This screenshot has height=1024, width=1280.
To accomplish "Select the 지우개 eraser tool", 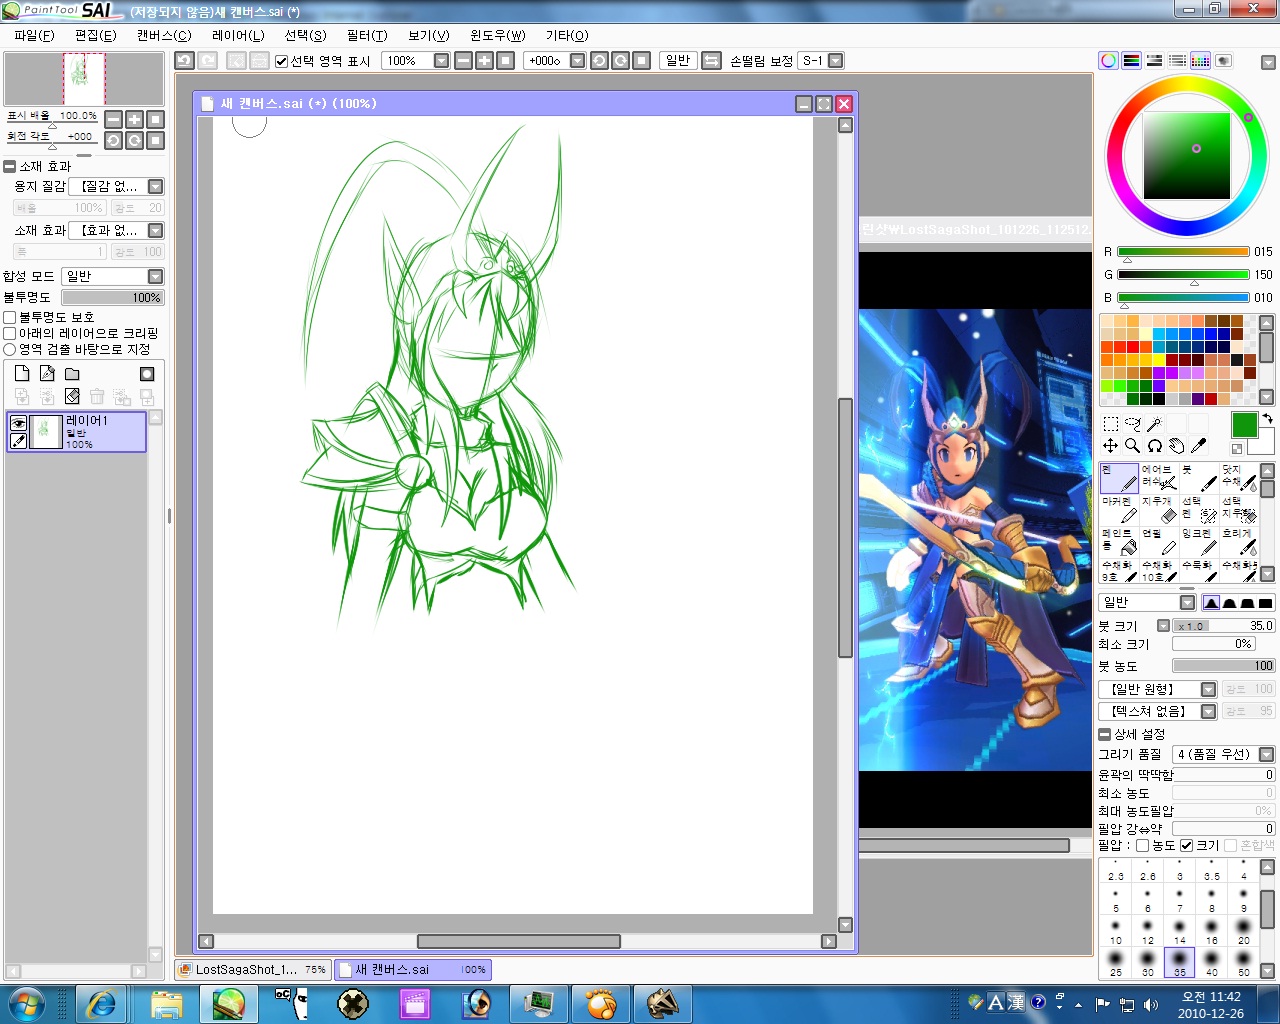I will point(1159,510).
